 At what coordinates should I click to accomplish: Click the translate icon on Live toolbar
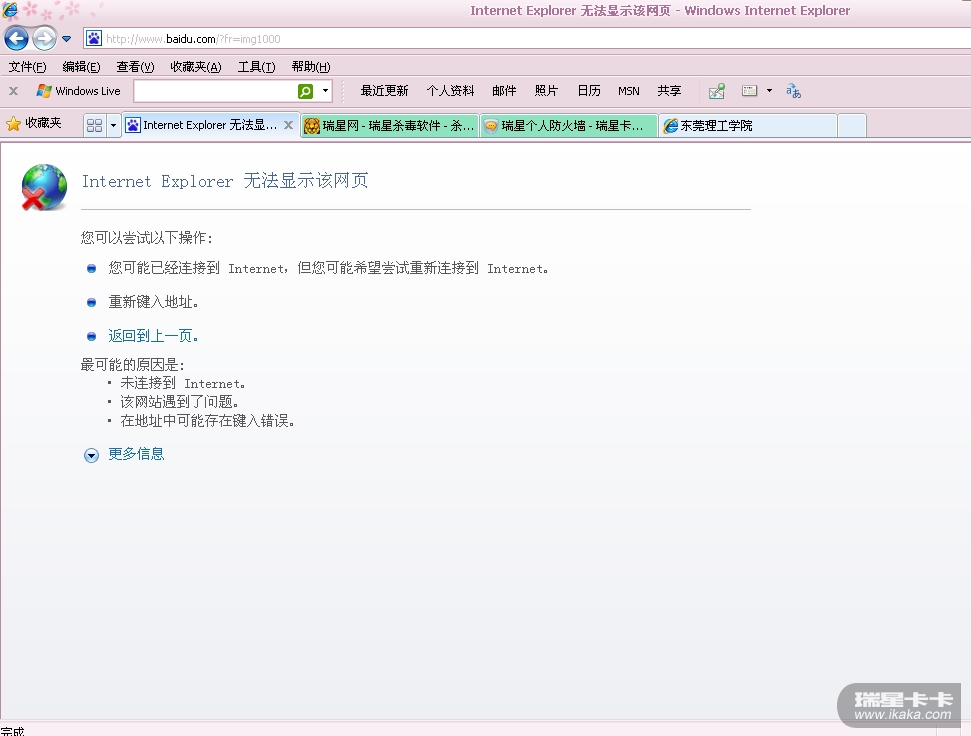pos(793,91)
